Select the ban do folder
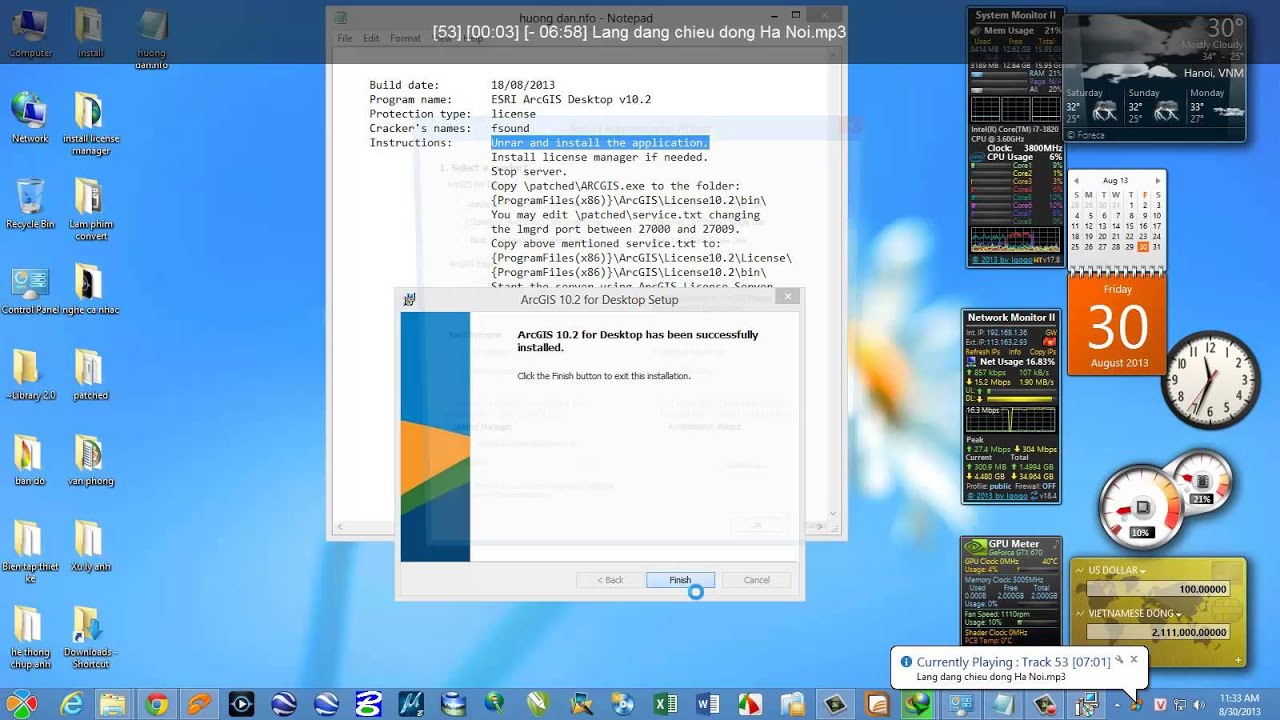The height and width of the screenshot is (720, 1280). coord(30,461)
